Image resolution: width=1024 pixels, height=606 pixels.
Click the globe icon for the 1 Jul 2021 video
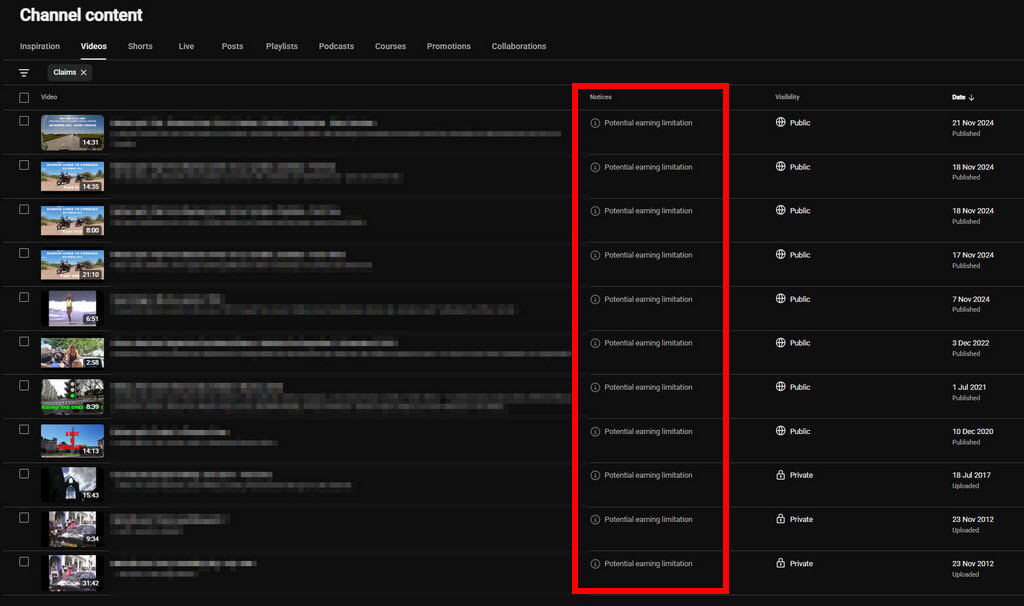(x=780, y=387)
